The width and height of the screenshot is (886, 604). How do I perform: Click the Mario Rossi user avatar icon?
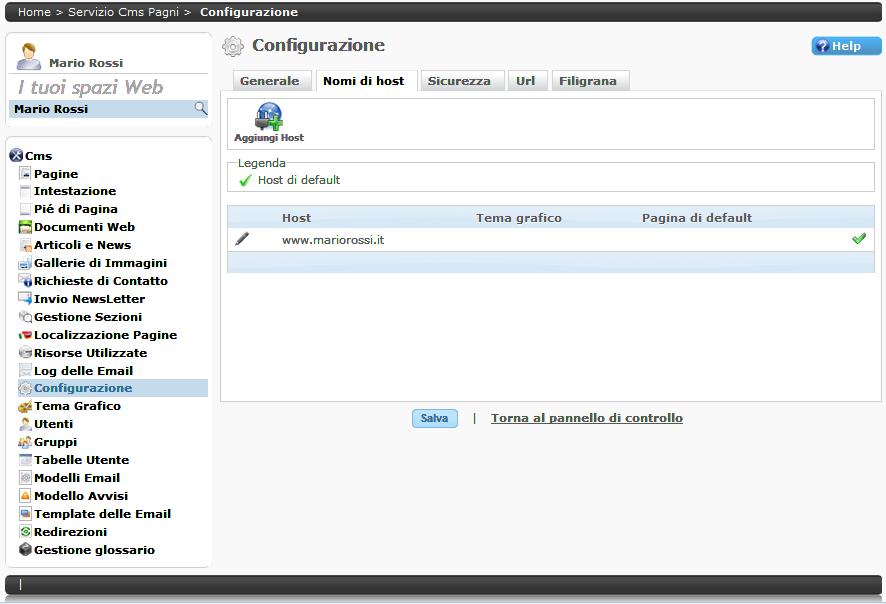[x=28, y=57]
